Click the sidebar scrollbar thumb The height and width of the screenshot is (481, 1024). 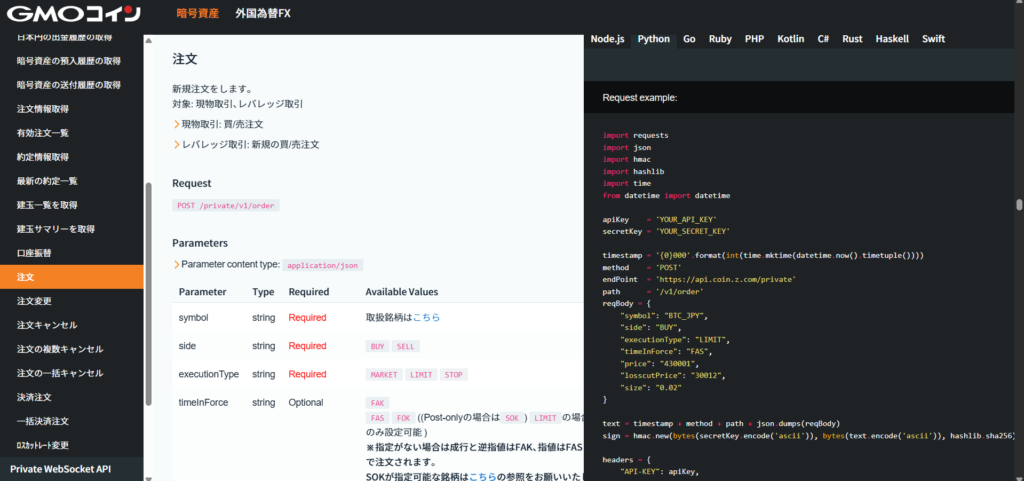(x=148, y=294)
